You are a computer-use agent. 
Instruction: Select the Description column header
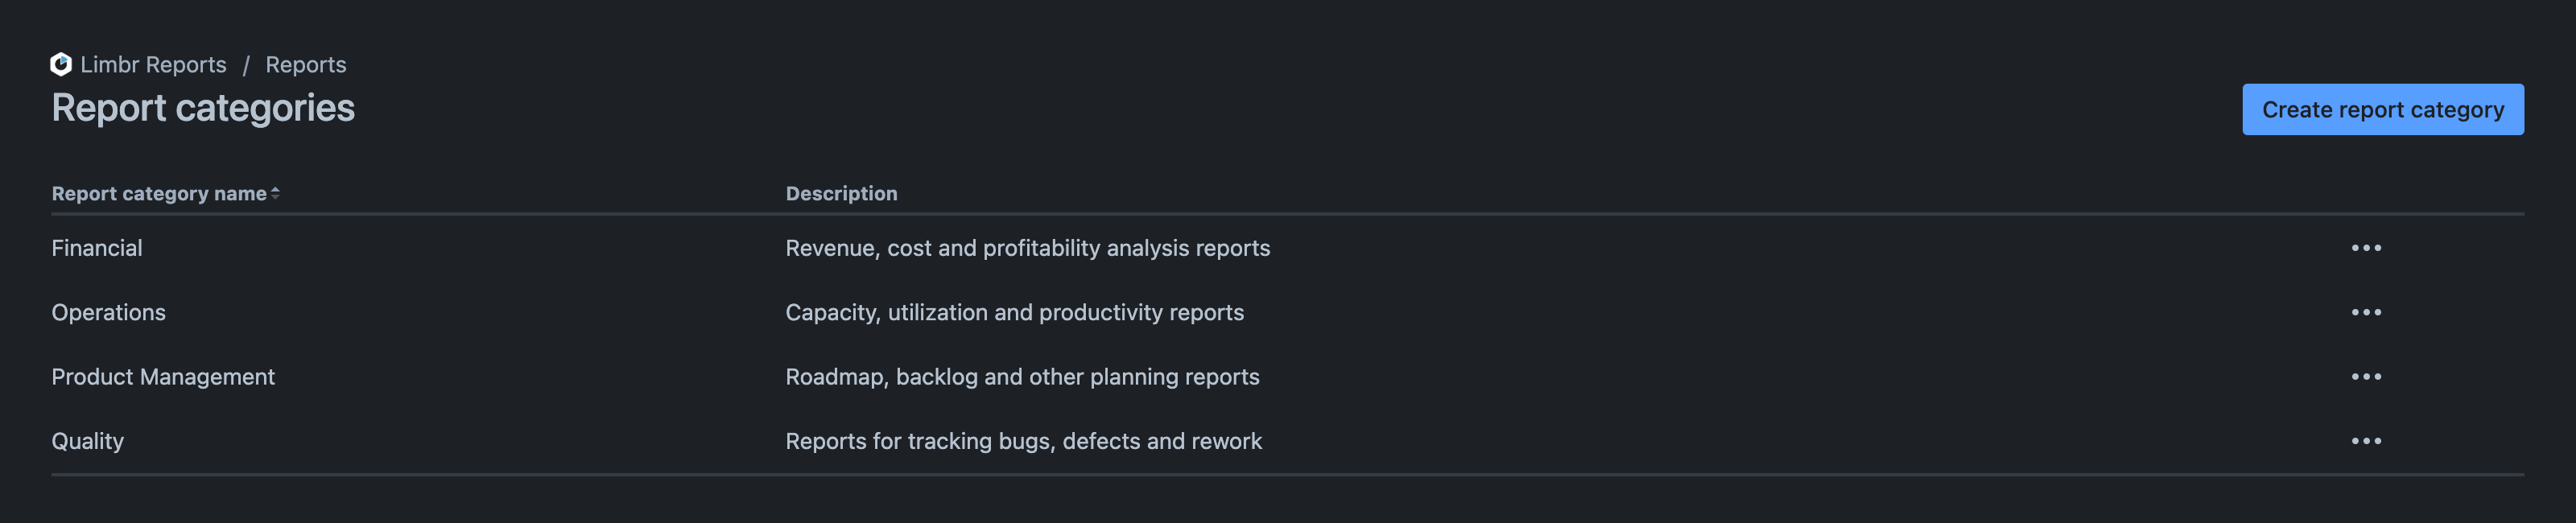(x=841, y=193)
